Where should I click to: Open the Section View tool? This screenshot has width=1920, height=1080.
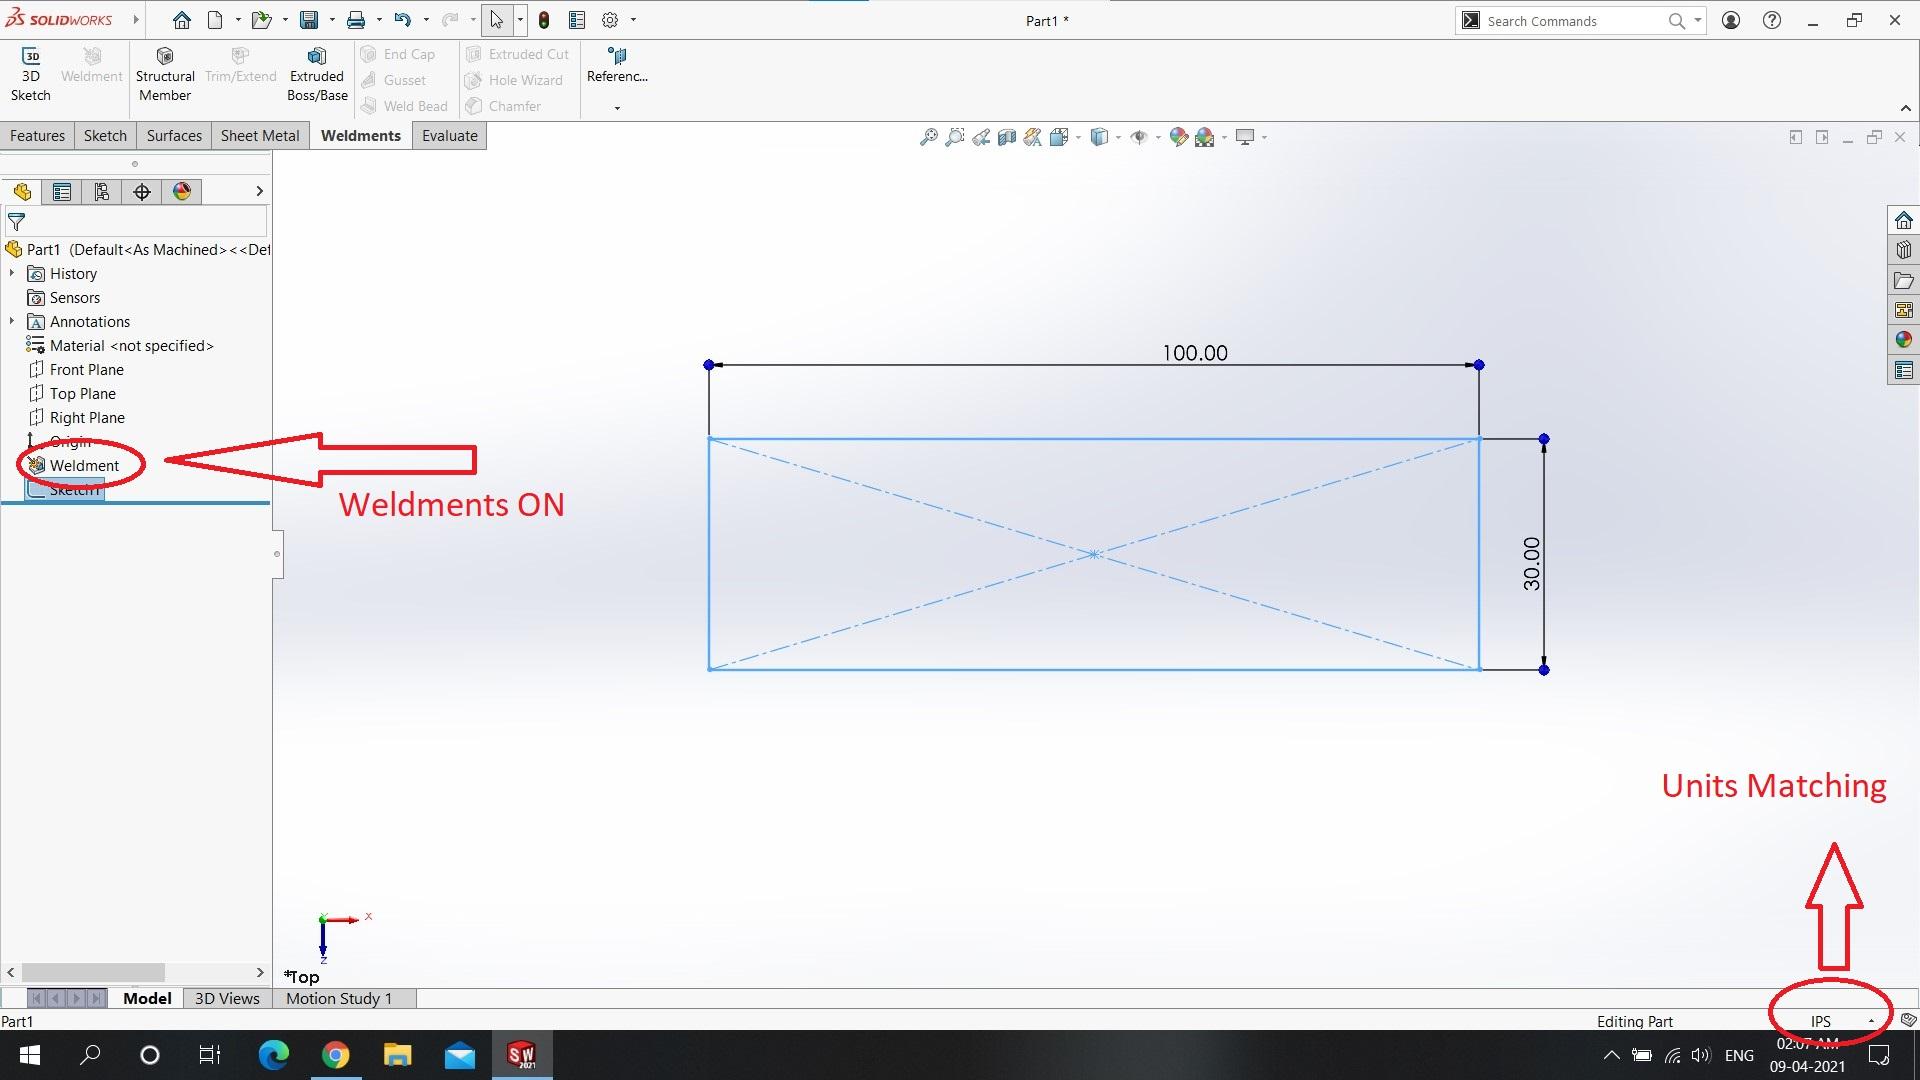click(1007, 136)
